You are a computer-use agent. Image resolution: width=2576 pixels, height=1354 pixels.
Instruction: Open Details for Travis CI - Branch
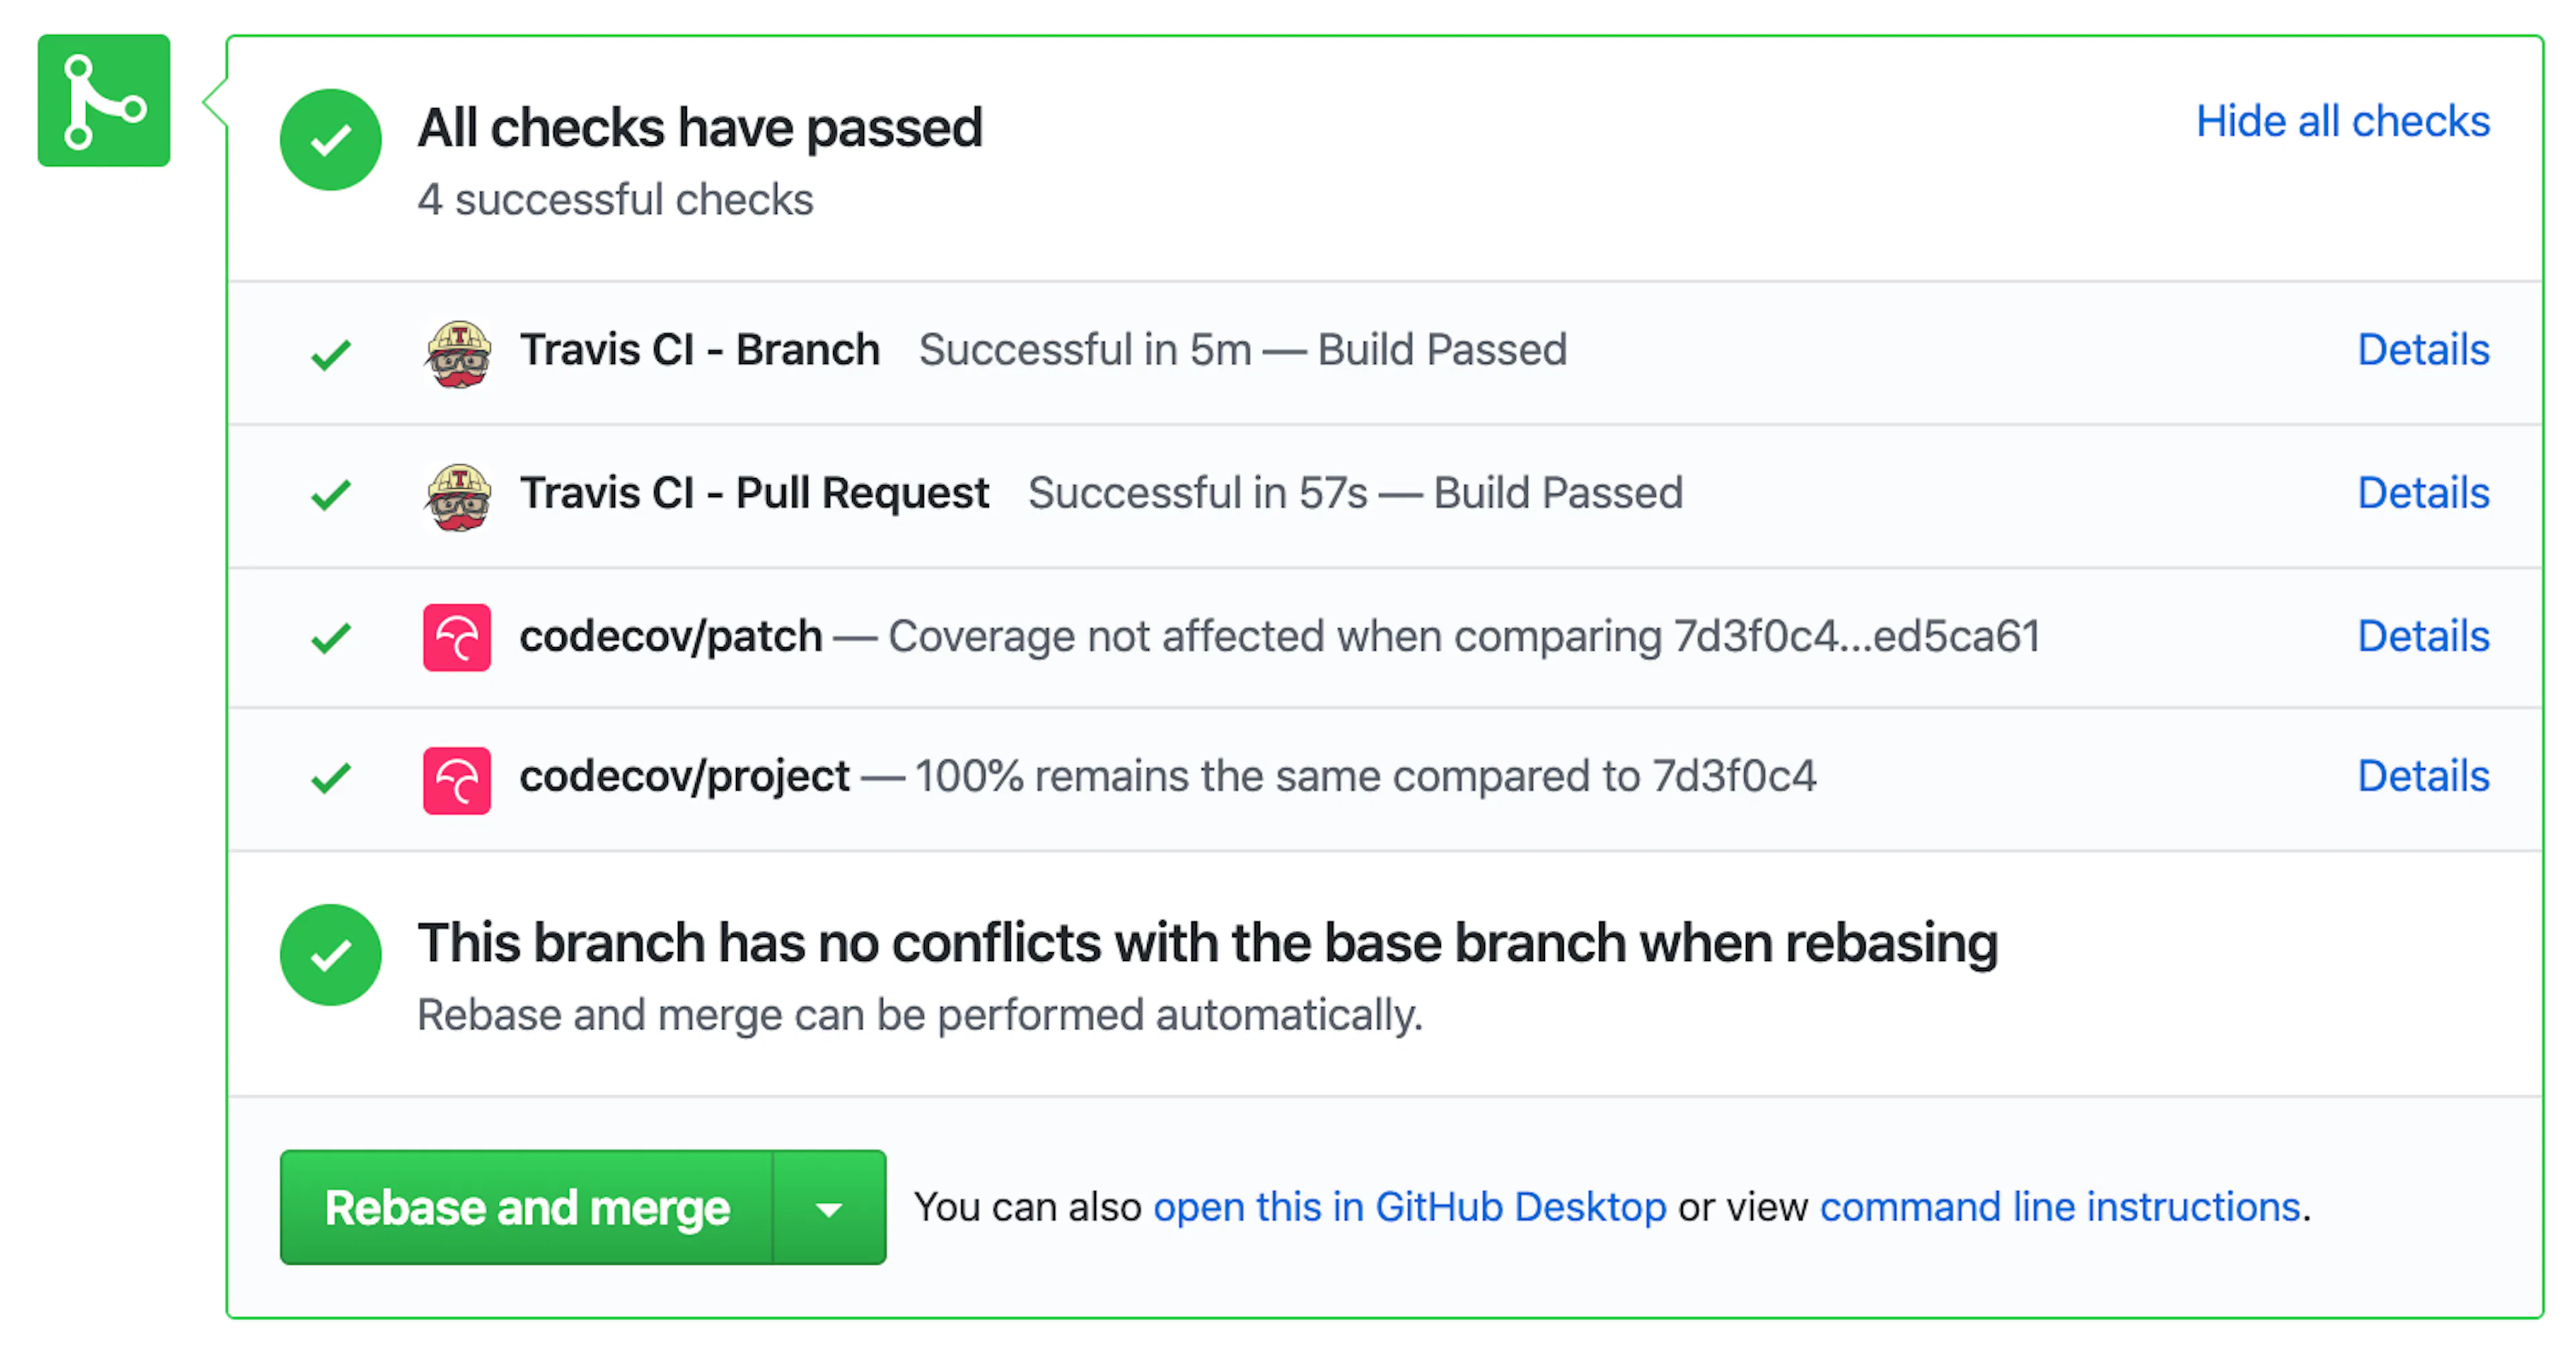point(2423,350)
